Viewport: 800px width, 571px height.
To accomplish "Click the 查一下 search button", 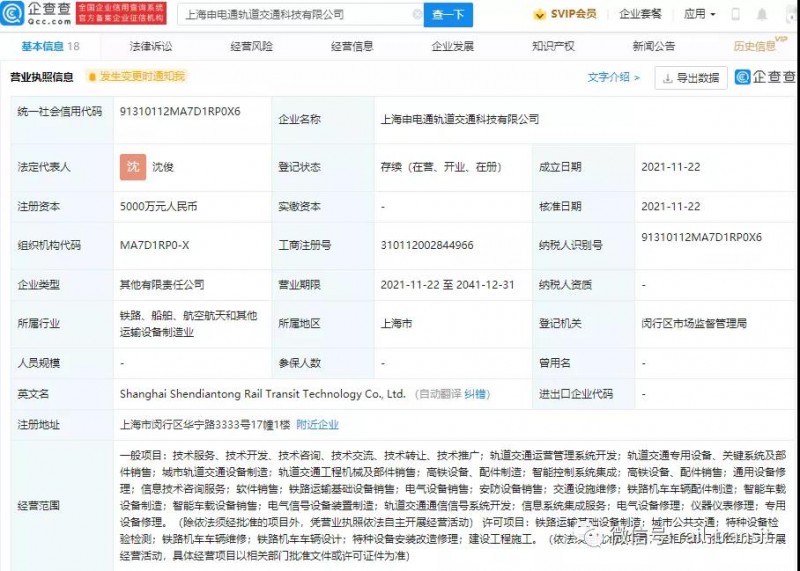I will pos(448,15).
